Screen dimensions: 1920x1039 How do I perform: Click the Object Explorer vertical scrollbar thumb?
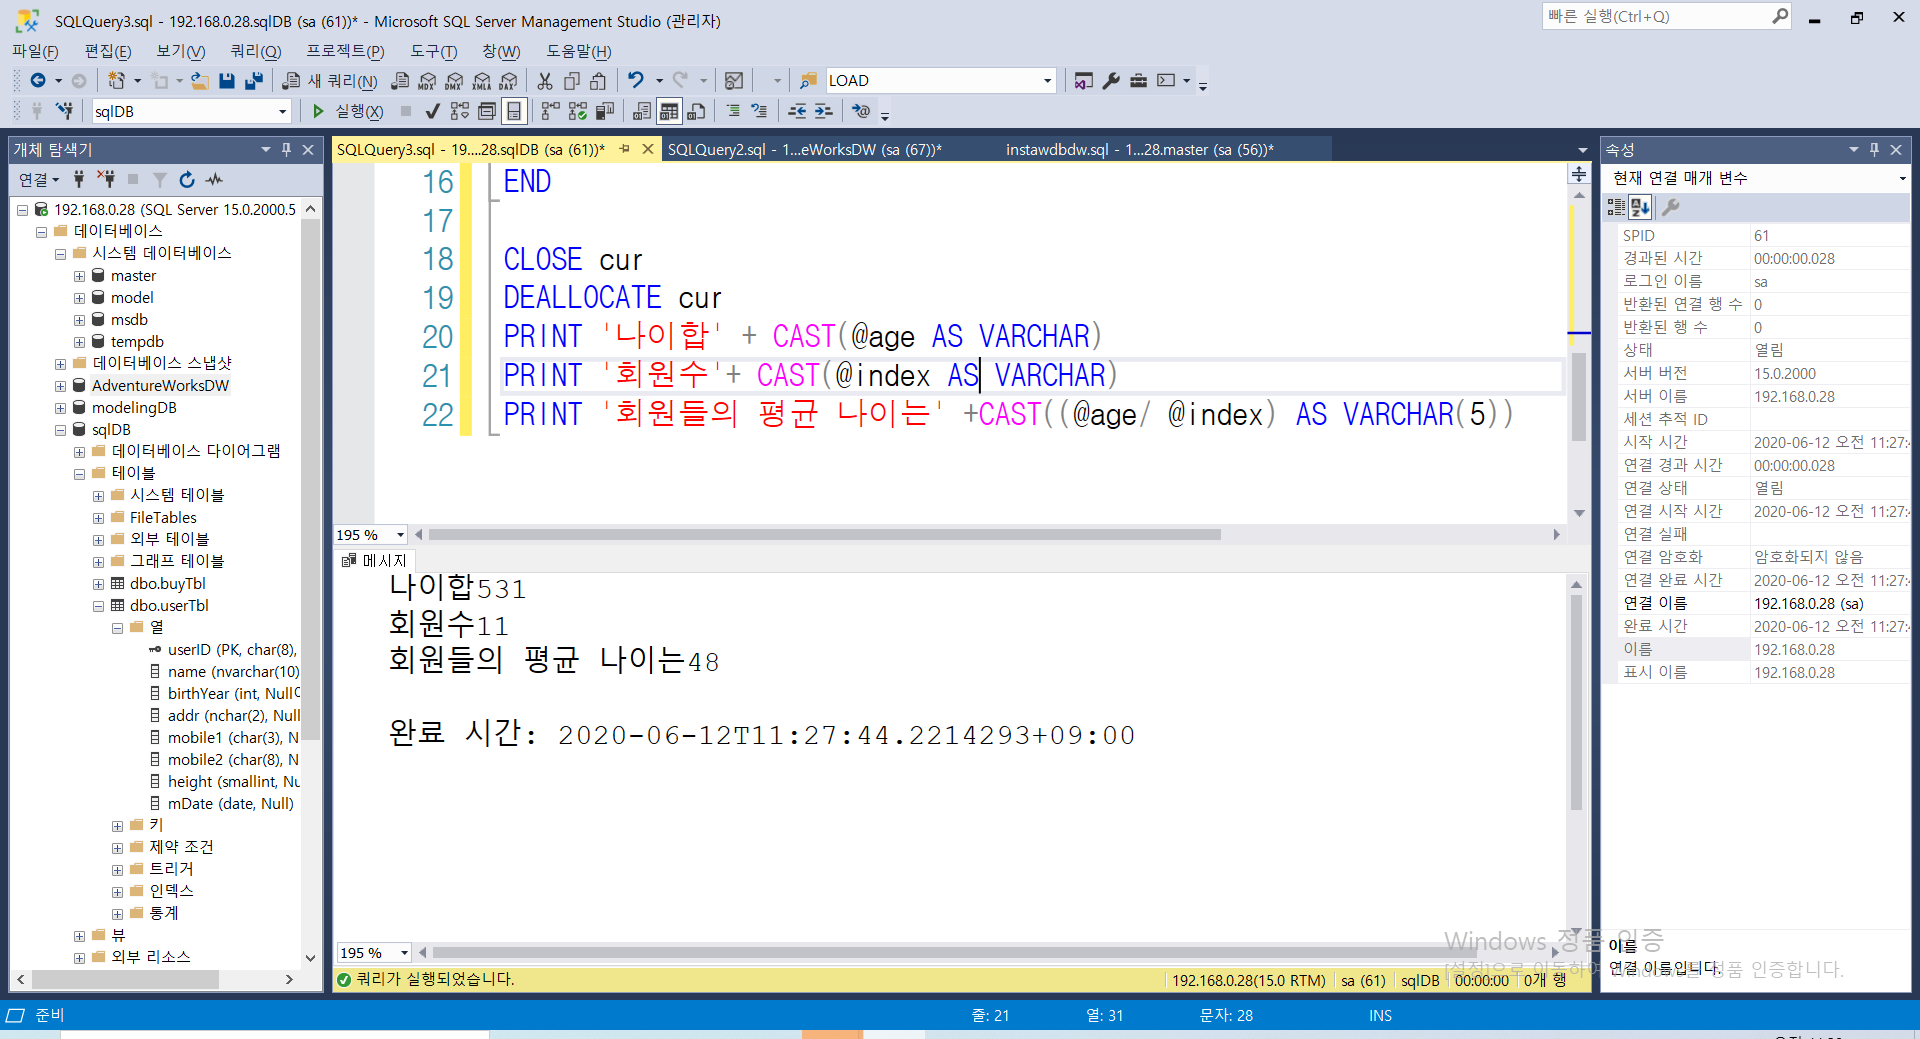[x=311, y=480]
